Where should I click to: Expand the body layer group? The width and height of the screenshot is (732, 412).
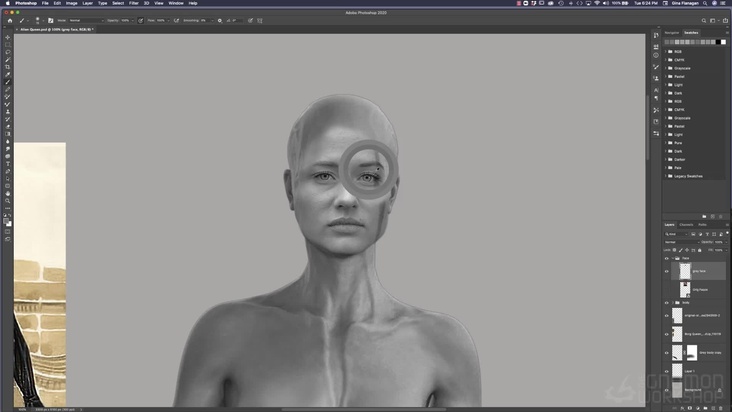[673, 303]
